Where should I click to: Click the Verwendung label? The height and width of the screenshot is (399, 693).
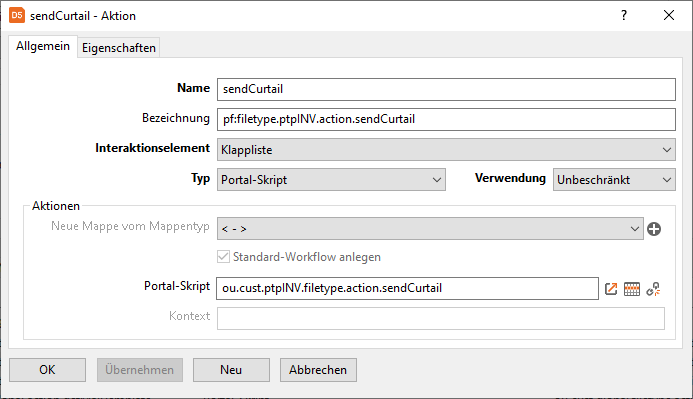coord(510,178)
